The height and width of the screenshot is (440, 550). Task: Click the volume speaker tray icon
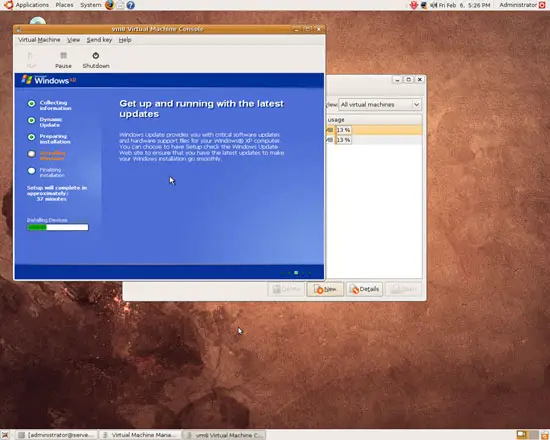[x=434, y=5]
